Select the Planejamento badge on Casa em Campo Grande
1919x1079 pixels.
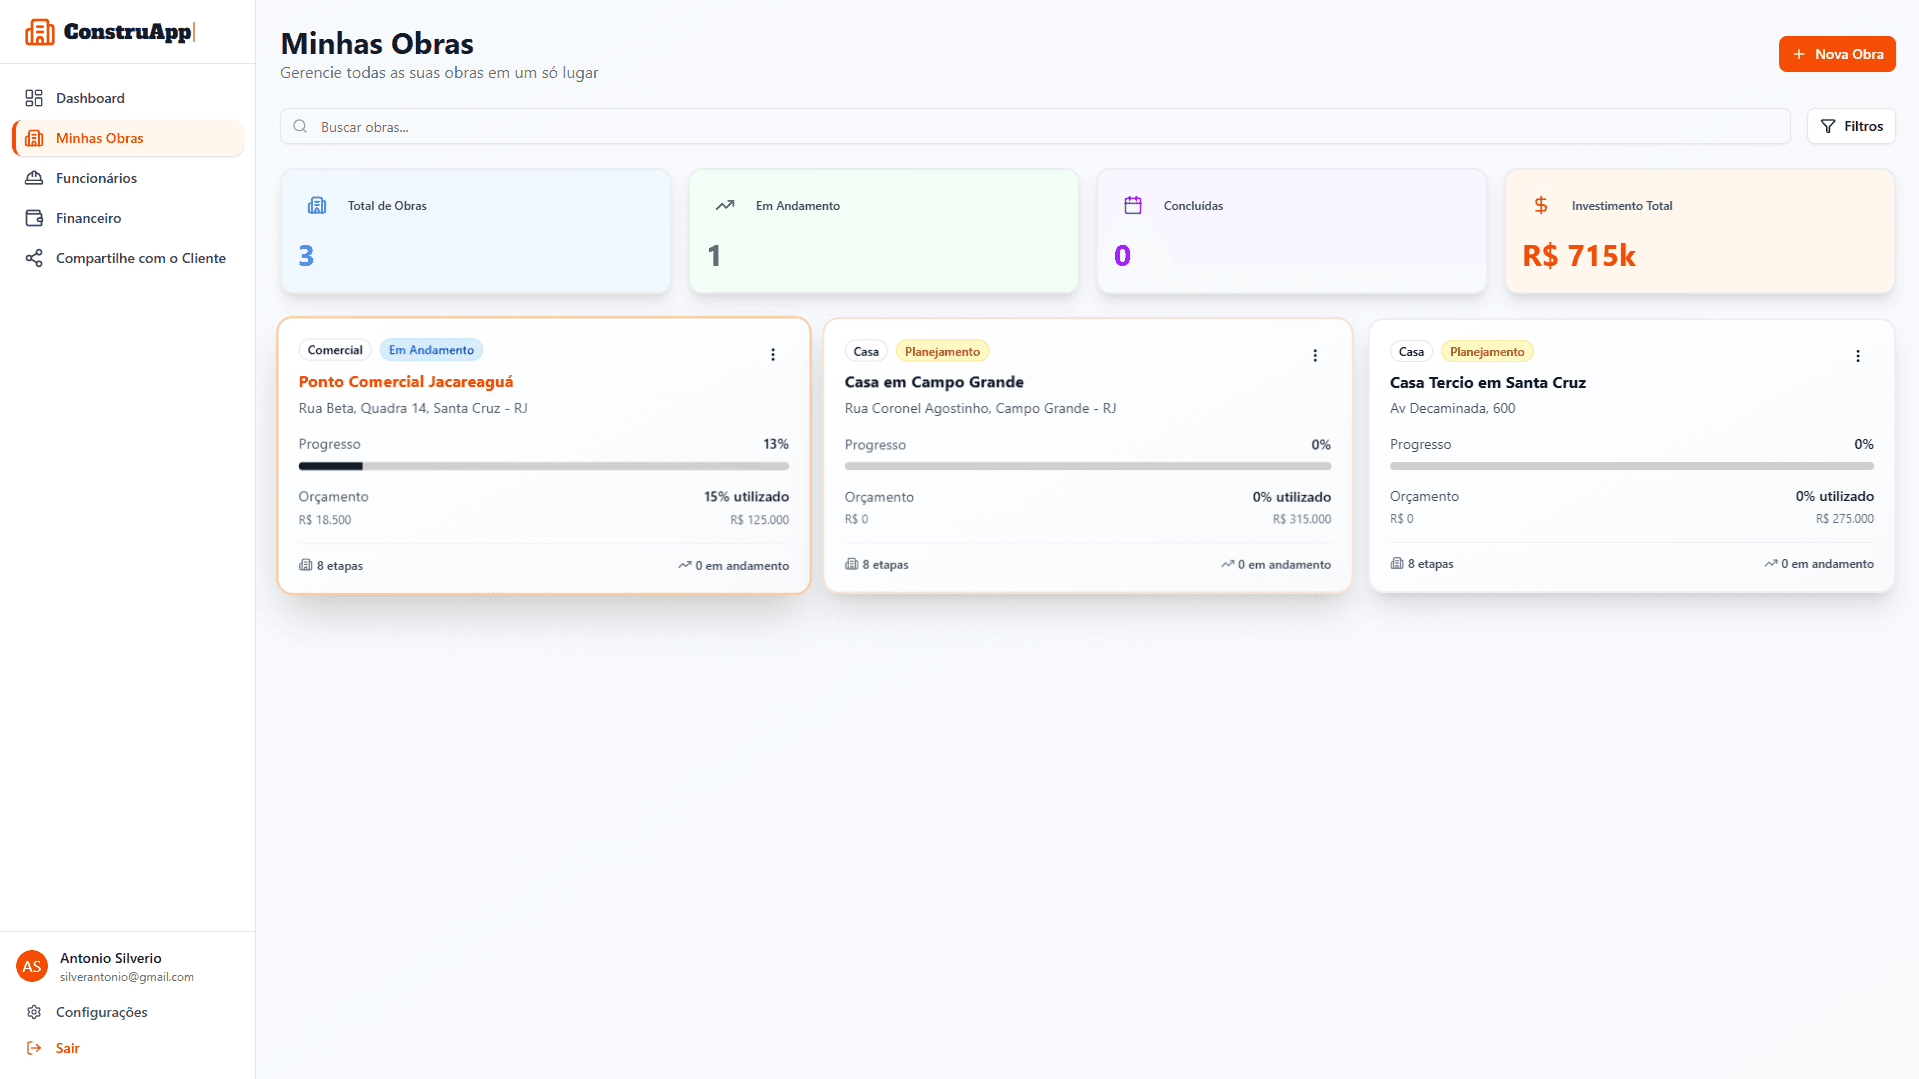point(942,351)
